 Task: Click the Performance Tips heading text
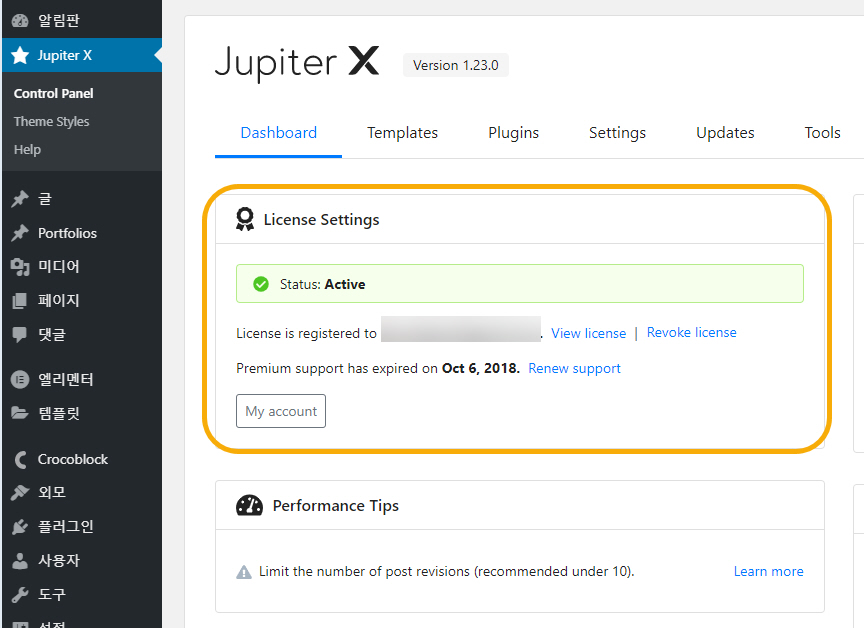[x=336, y=506]
